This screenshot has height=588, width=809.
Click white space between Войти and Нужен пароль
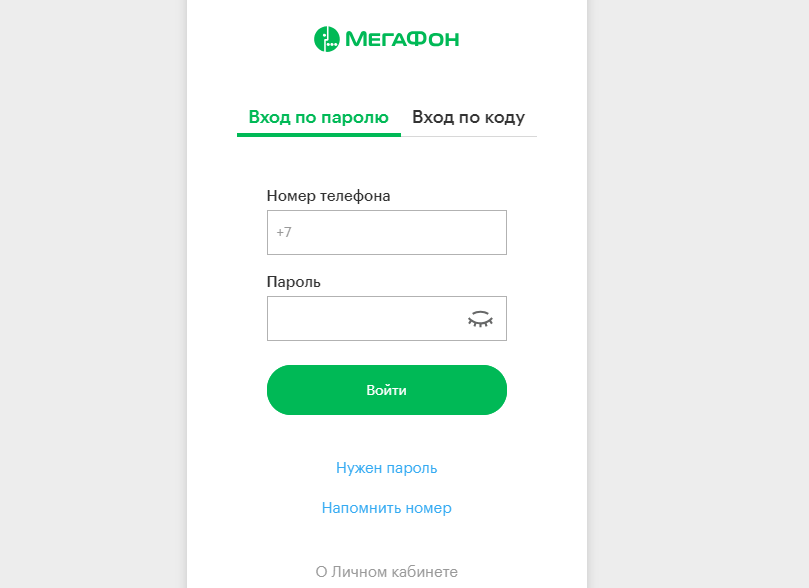tap(386, 437)
